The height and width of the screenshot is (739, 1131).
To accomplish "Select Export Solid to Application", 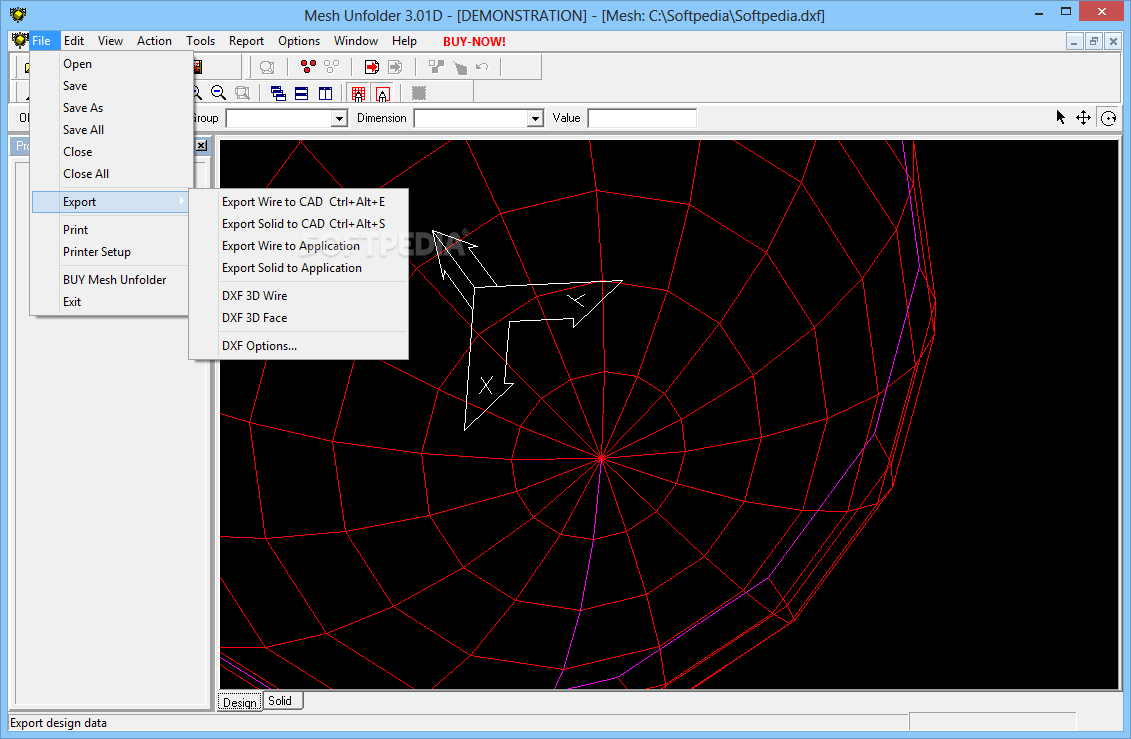I will (299, 267).
